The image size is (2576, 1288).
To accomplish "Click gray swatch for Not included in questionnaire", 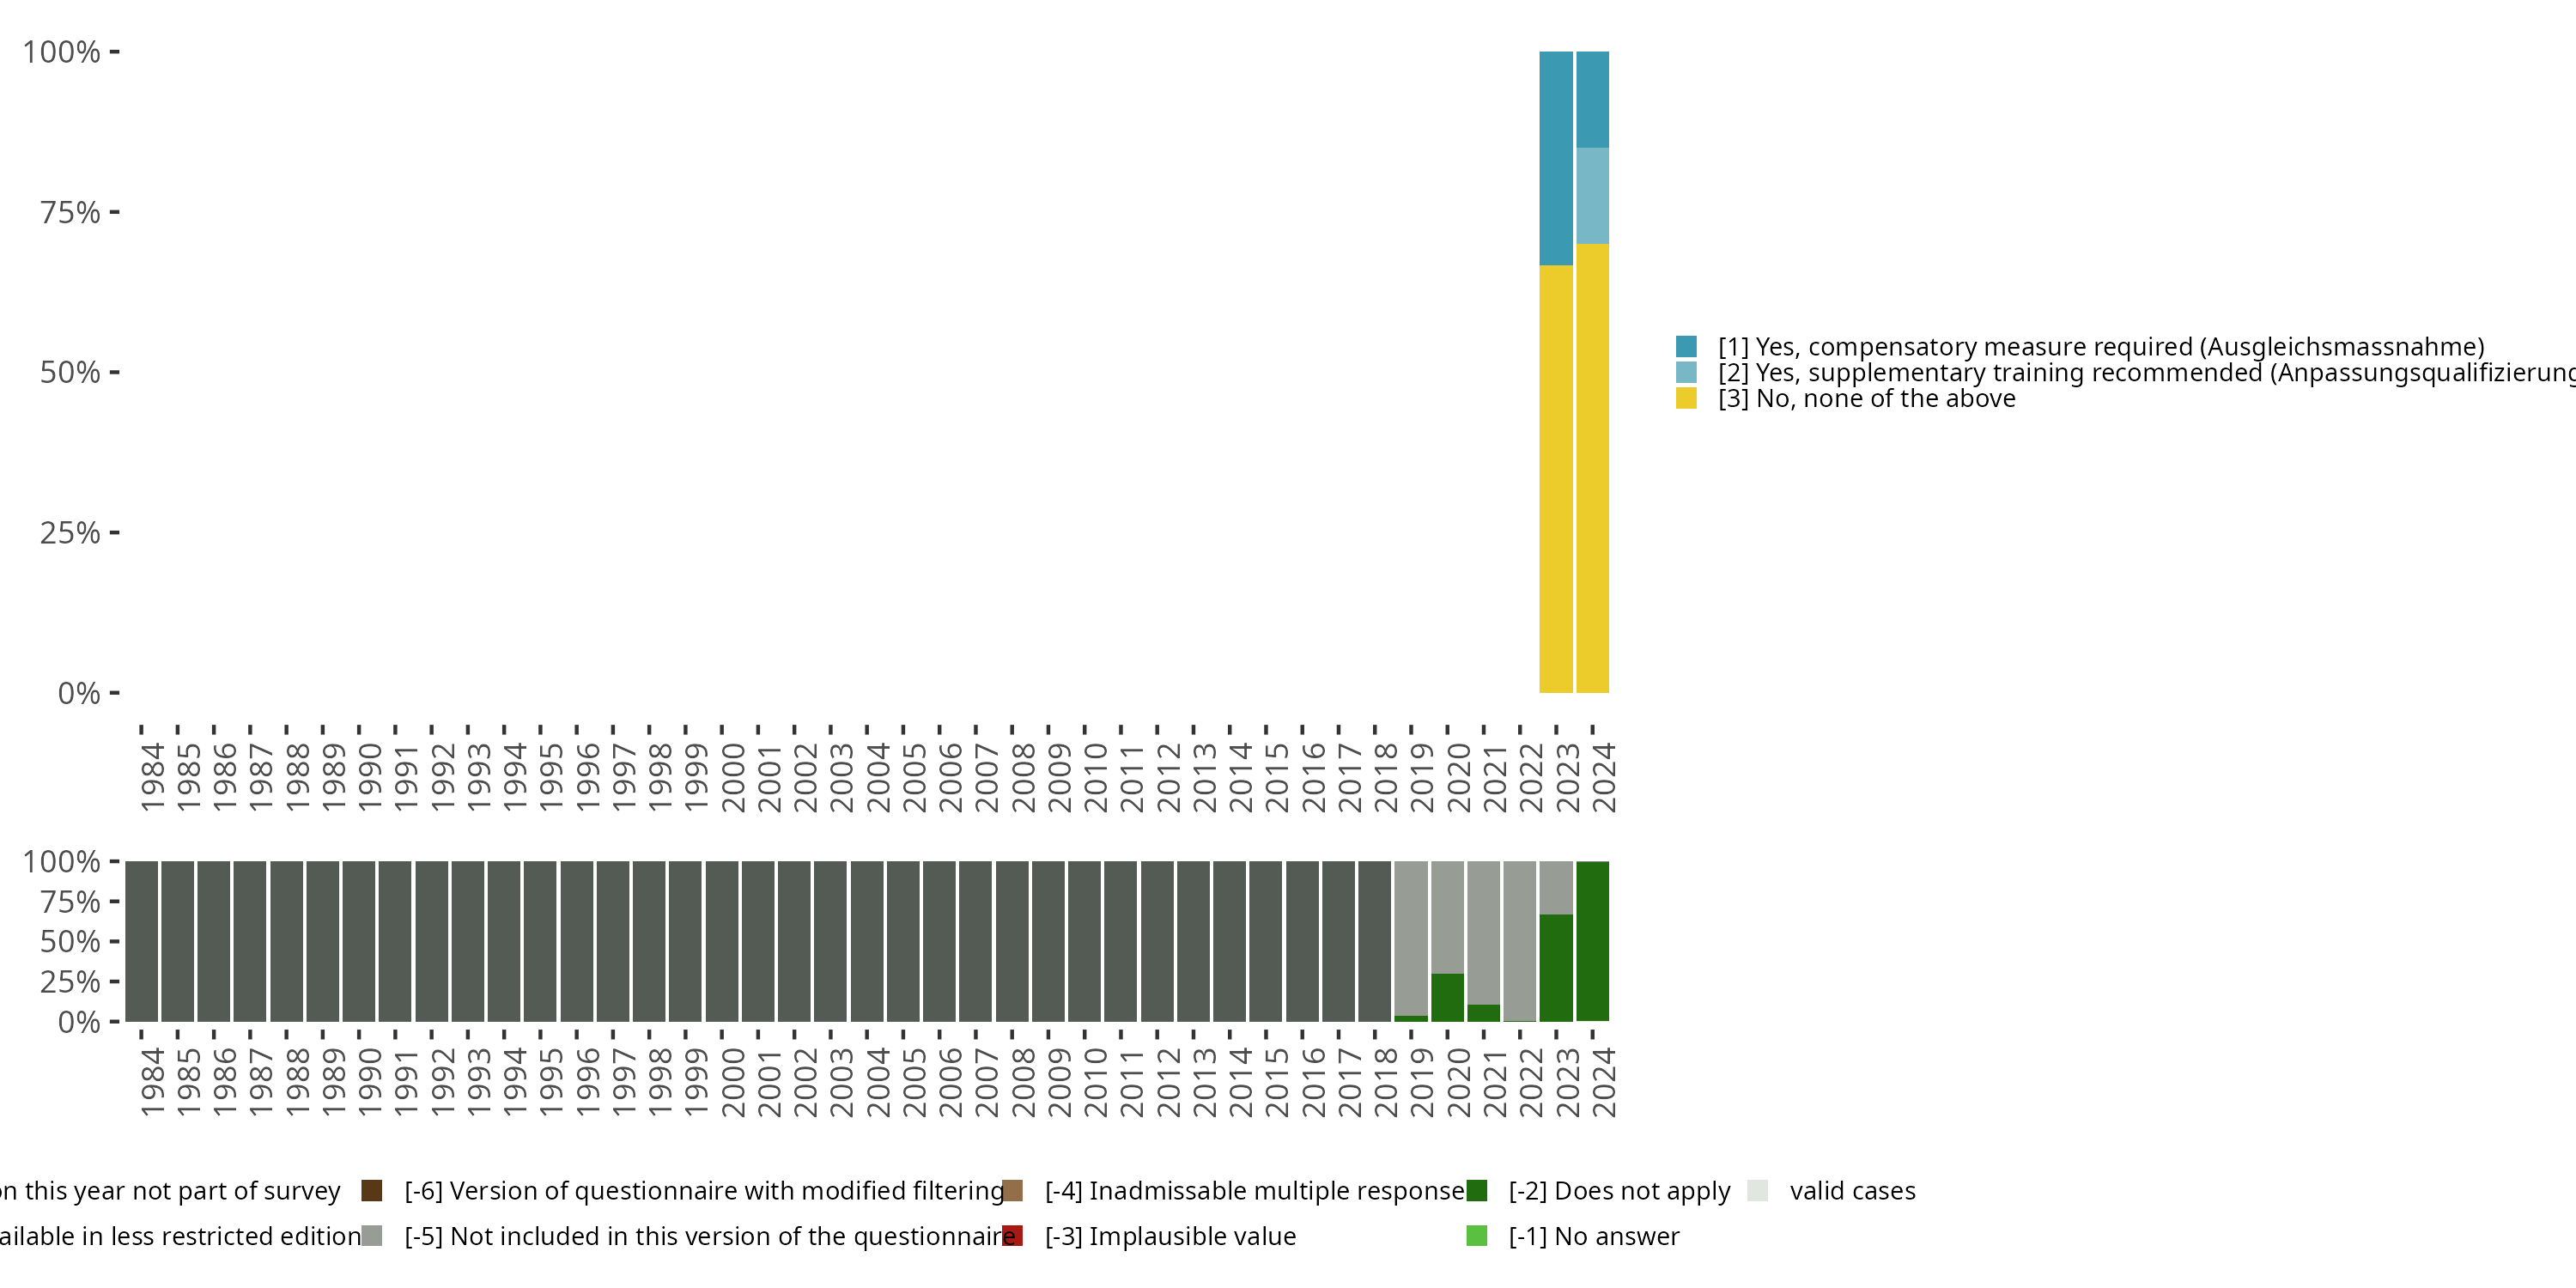I will [371, 1236].
